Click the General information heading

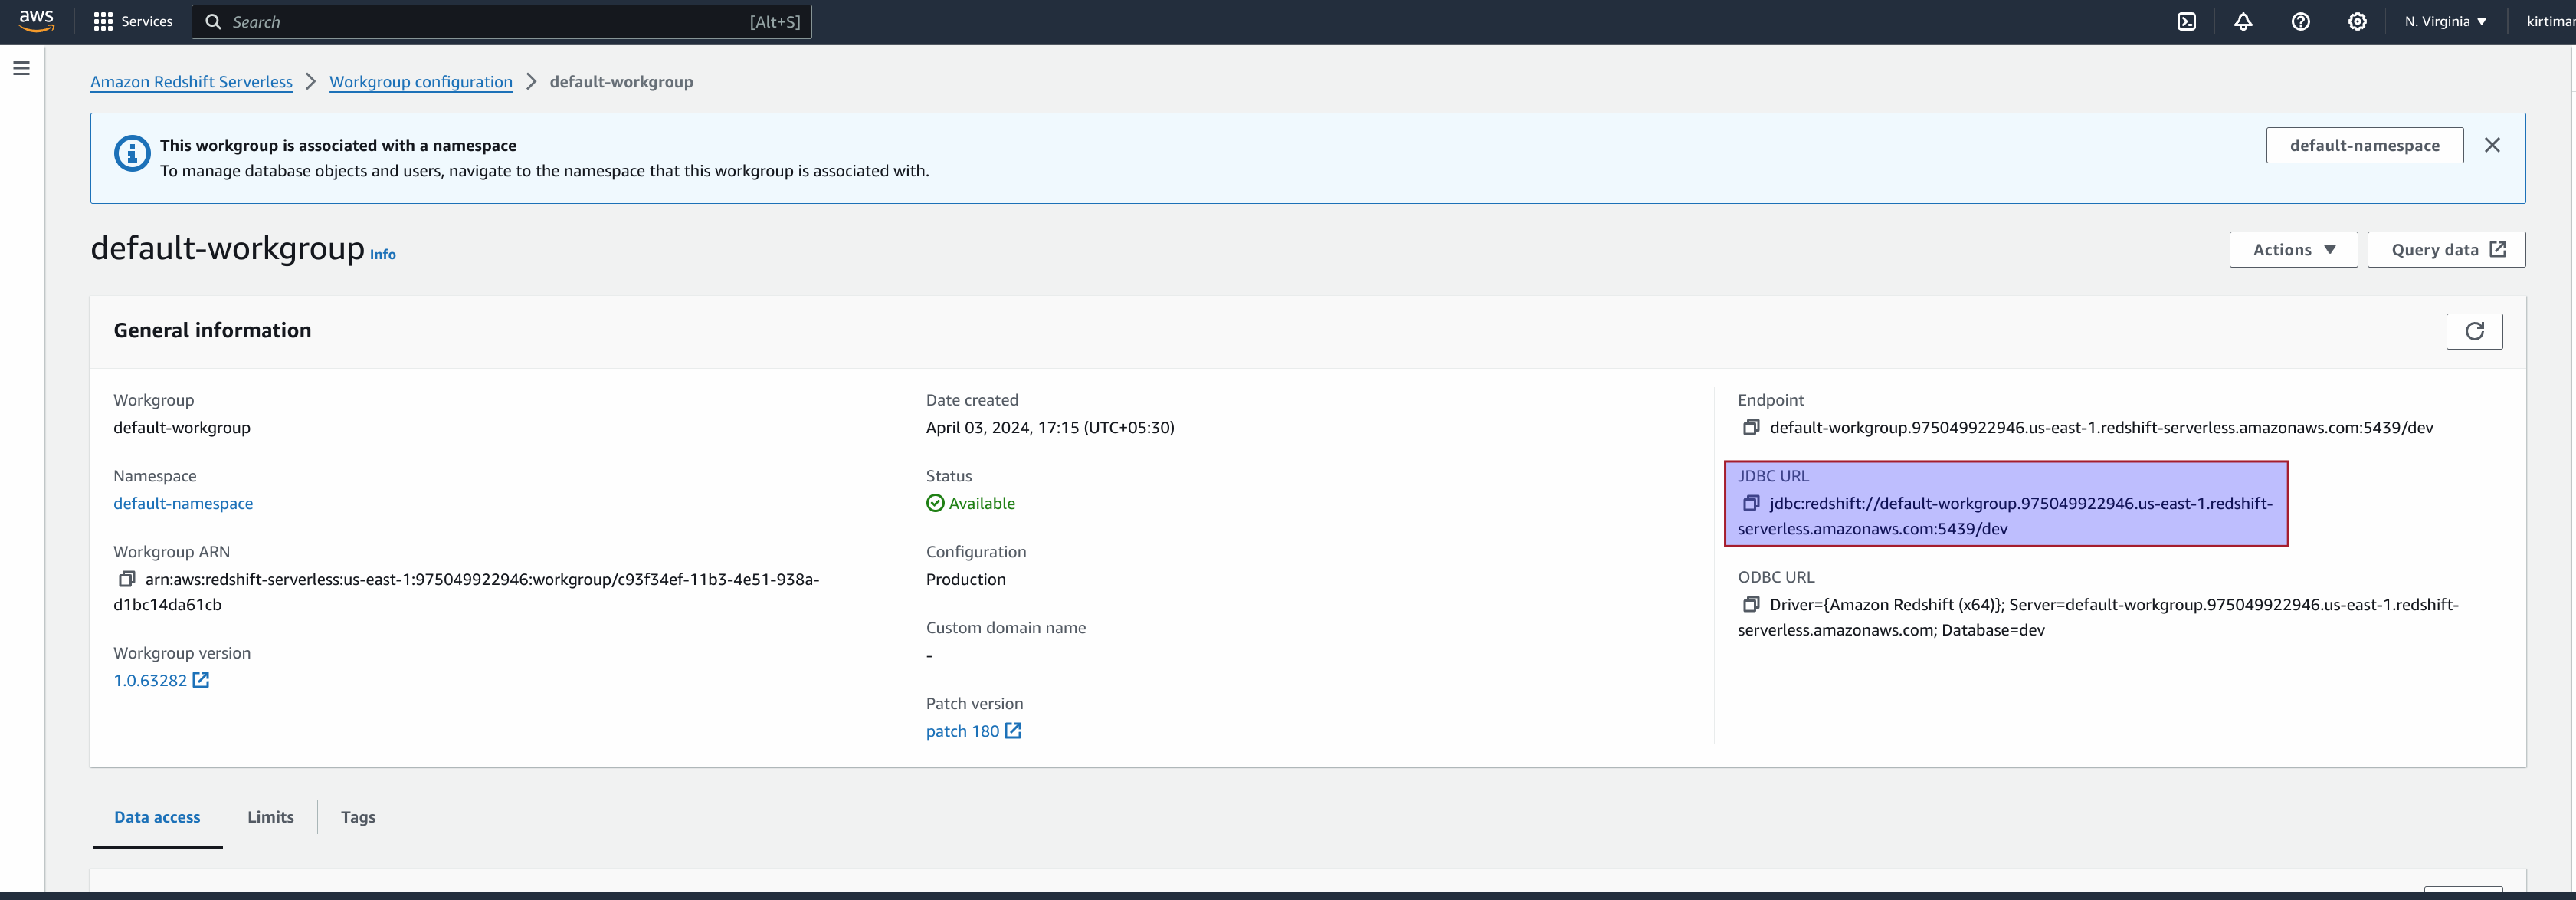tap(212, 330)
